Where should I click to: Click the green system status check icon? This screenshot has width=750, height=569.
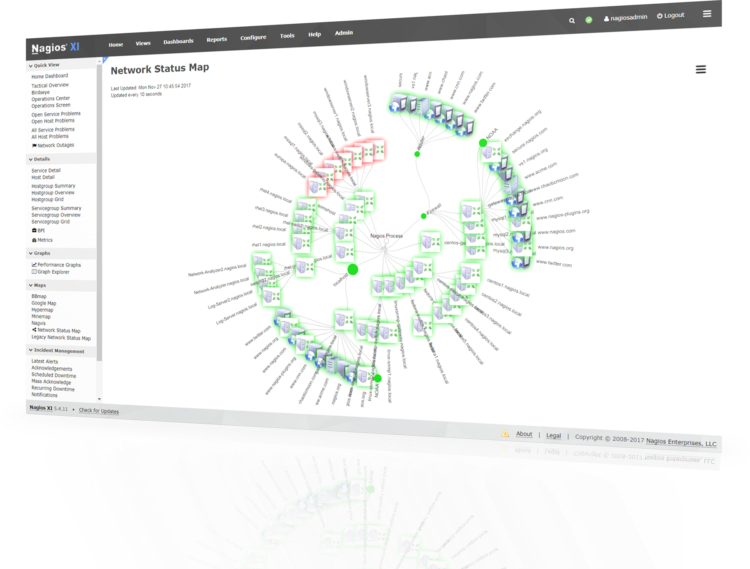click(589, 19)
